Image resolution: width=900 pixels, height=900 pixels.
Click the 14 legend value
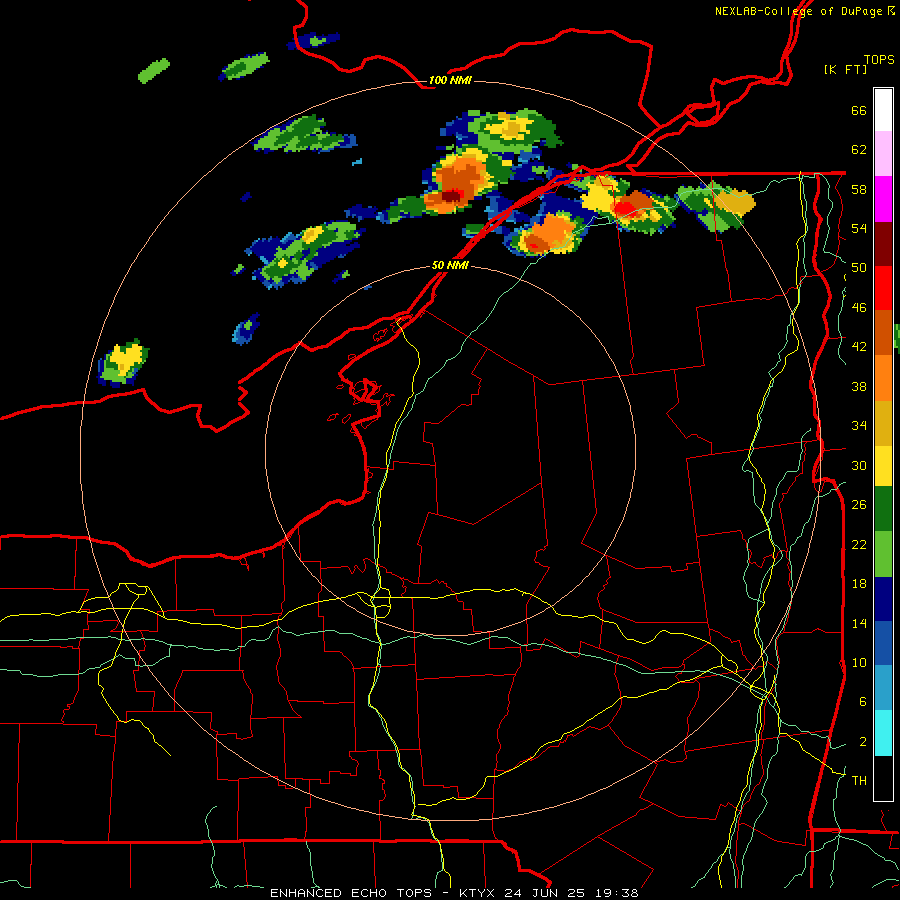(x=859, y=623)
